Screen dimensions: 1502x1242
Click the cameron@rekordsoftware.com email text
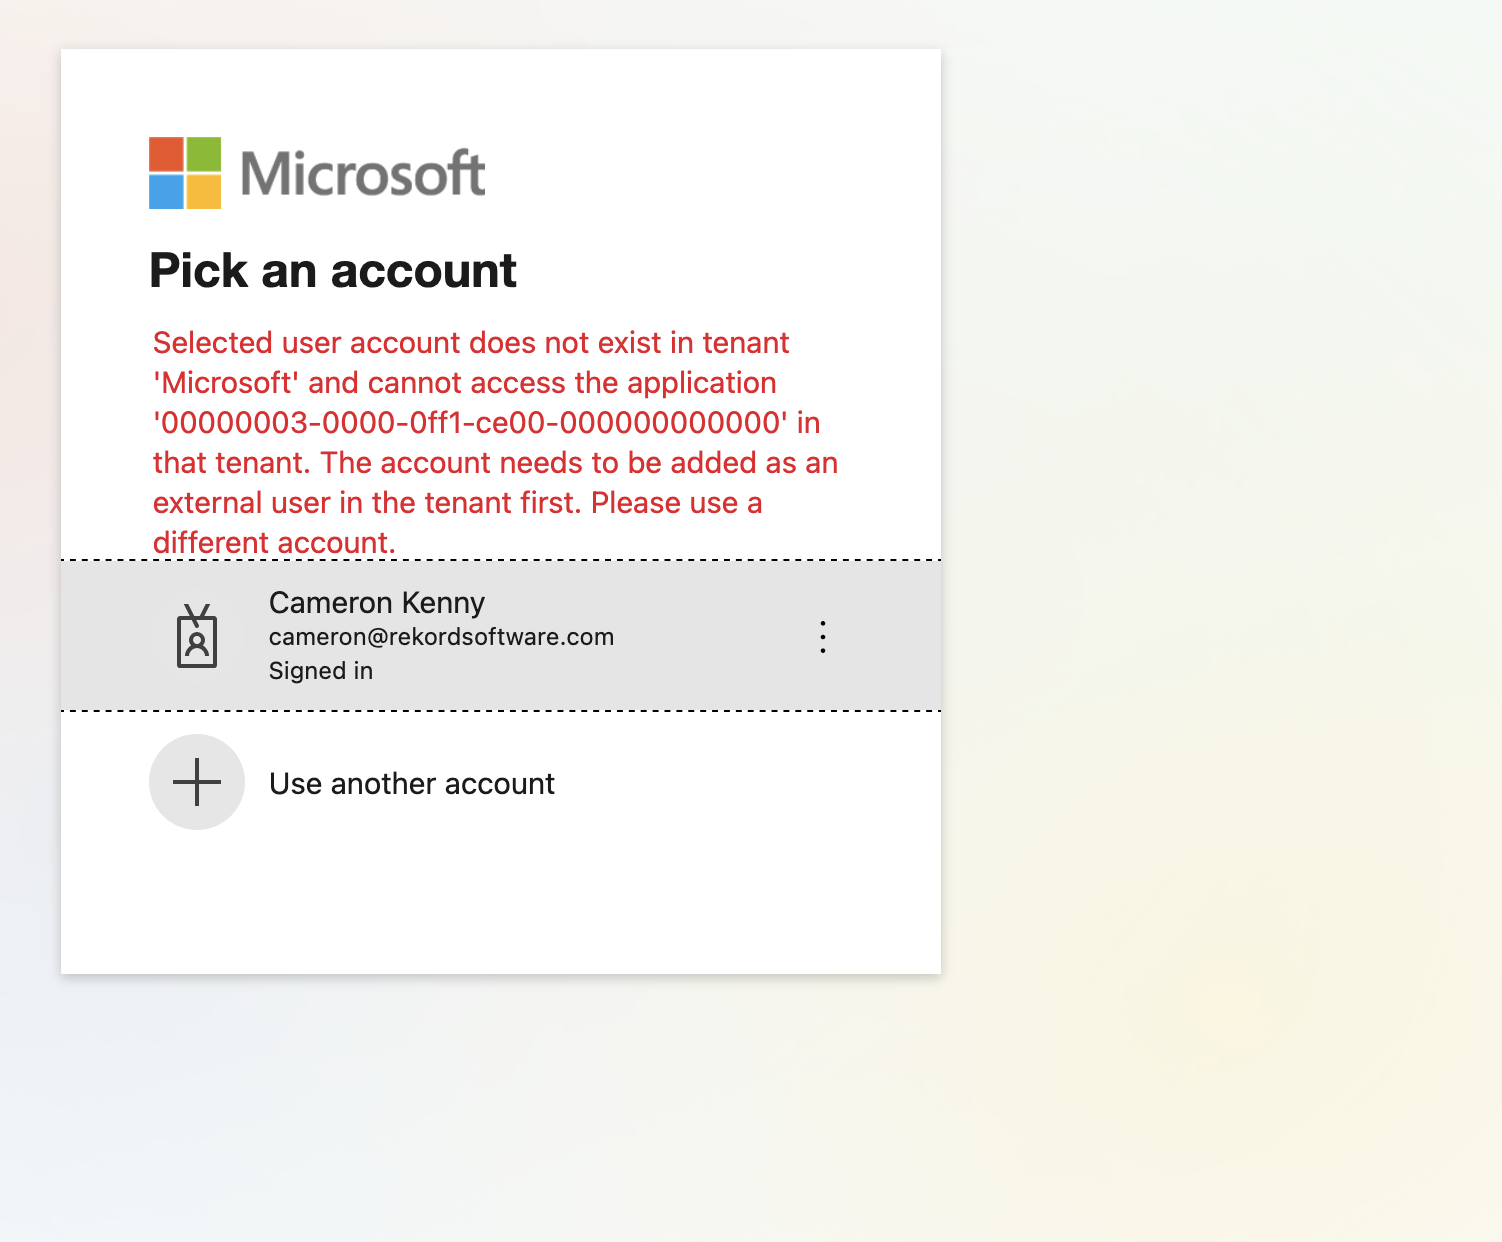tap(441, 637)
